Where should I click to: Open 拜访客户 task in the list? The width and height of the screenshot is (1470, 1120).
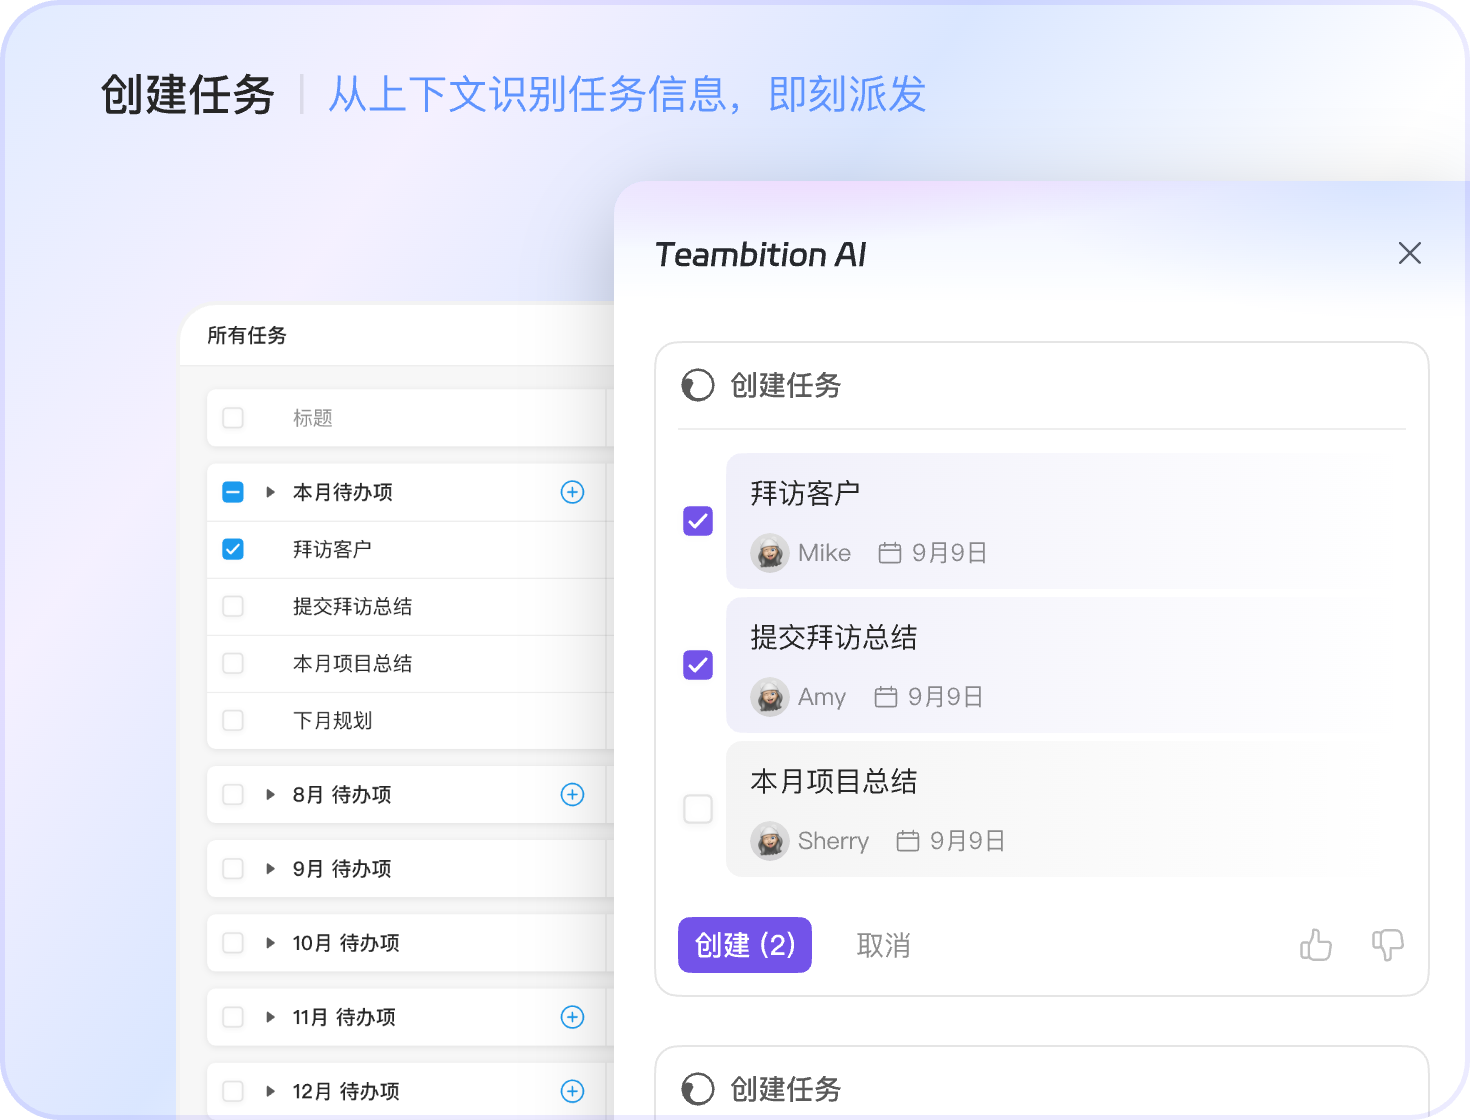click(332, 549)
